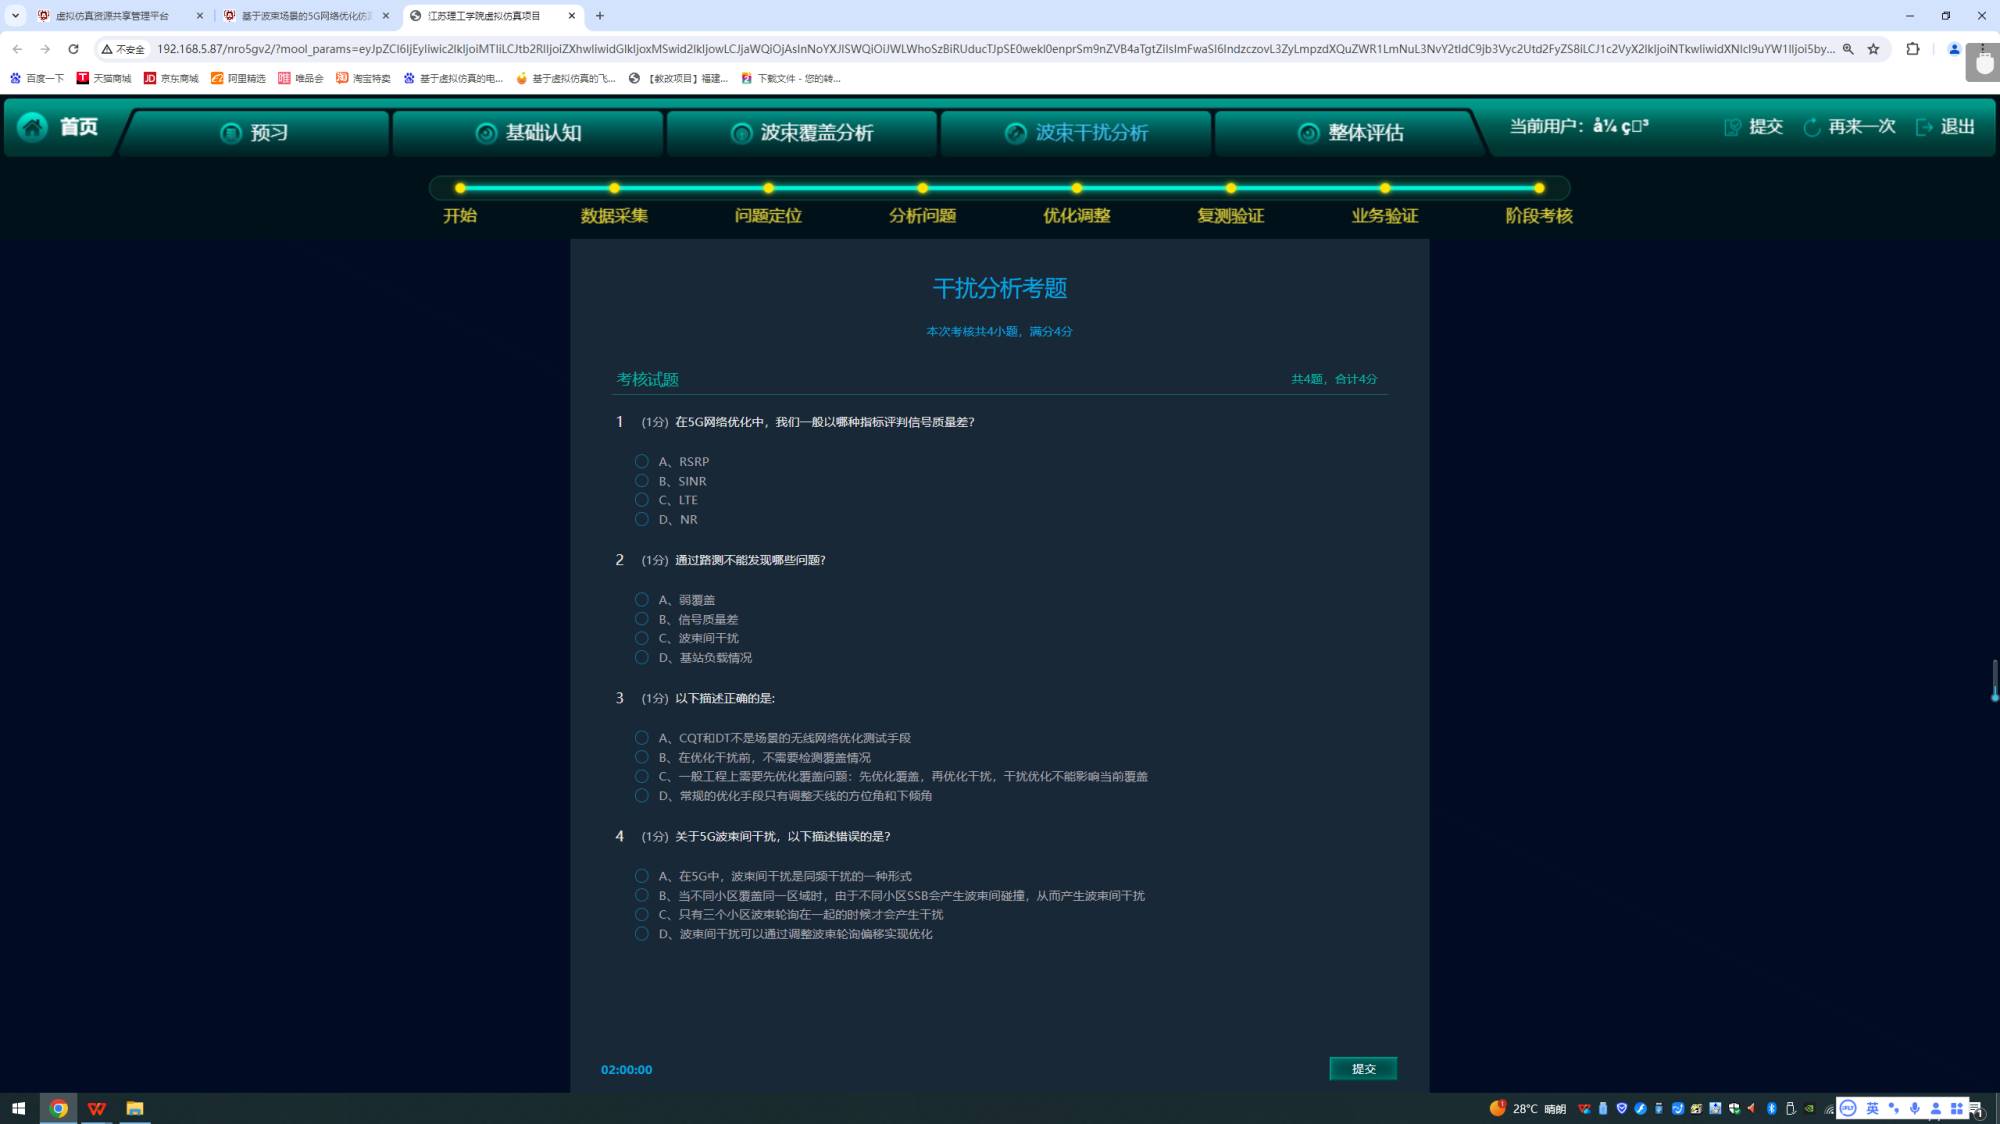Click the 预习 tab icon

click(x=231, y=133)
